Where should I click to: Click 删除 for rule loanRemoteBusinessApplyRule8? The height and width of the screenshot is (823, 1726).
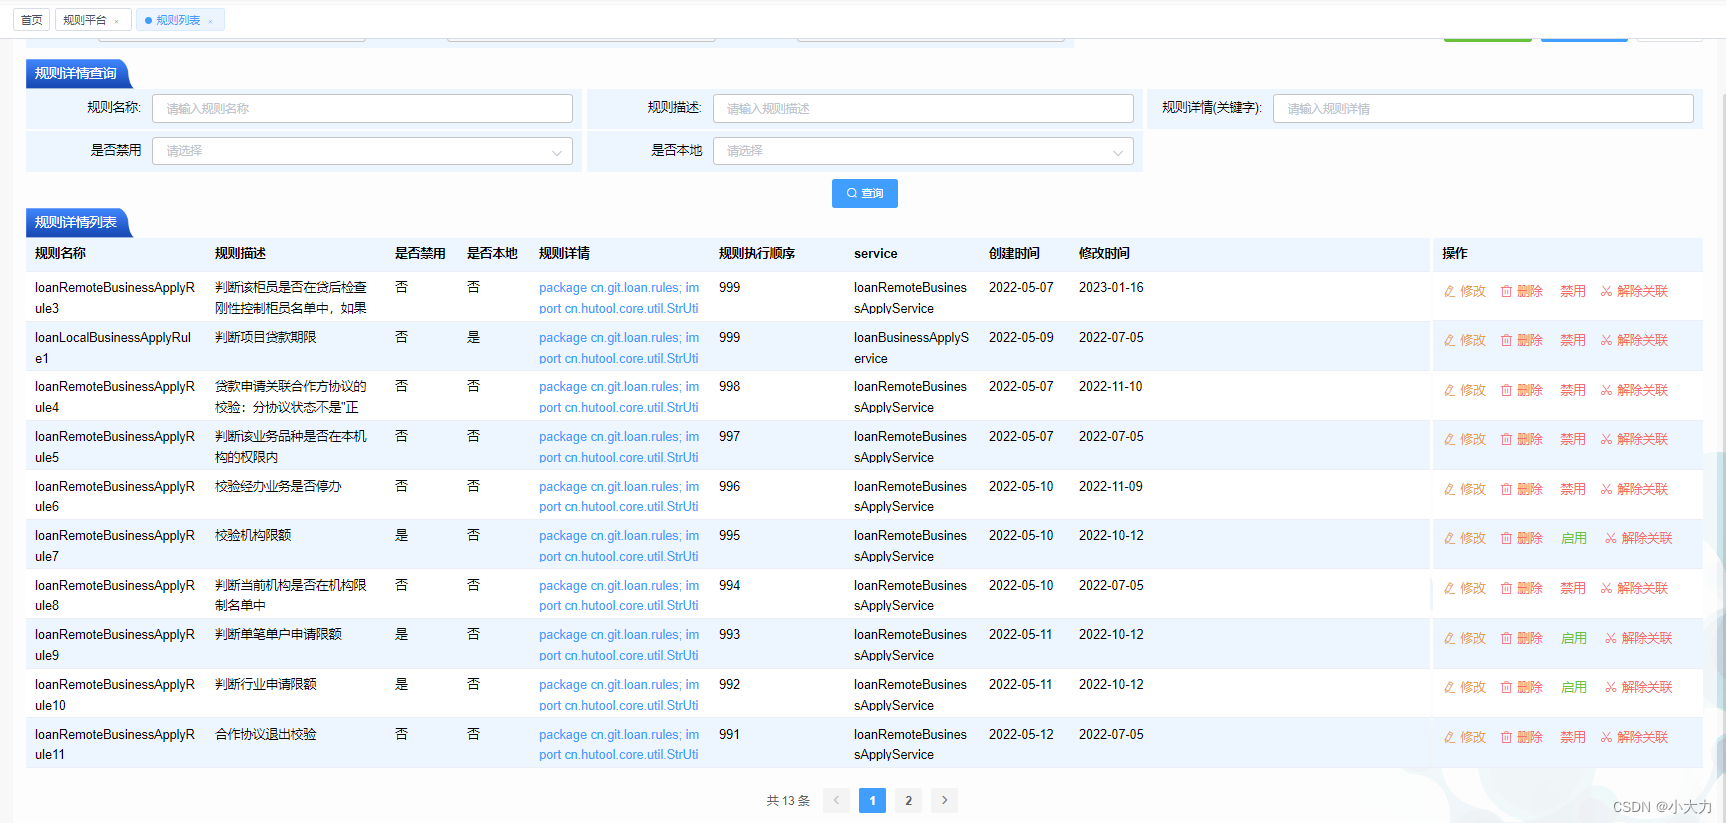tap(1521, 588)
